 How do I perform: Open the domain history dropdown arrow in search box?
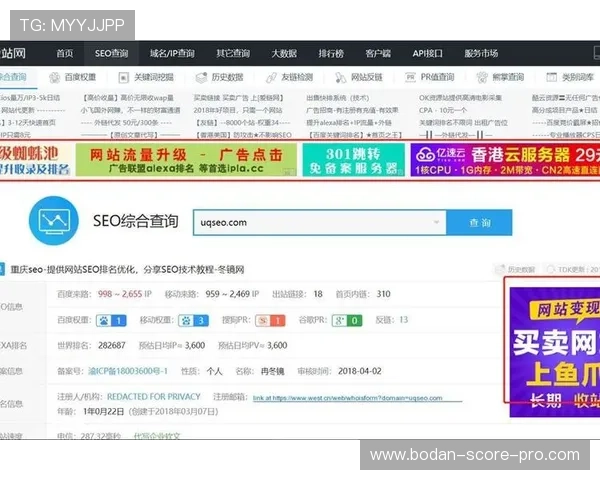[x=436, y=222]
